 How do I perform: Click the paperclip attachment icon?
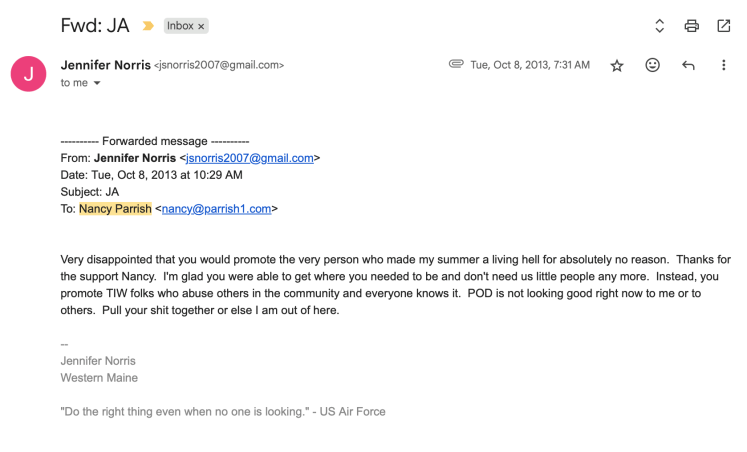(456, 64)
